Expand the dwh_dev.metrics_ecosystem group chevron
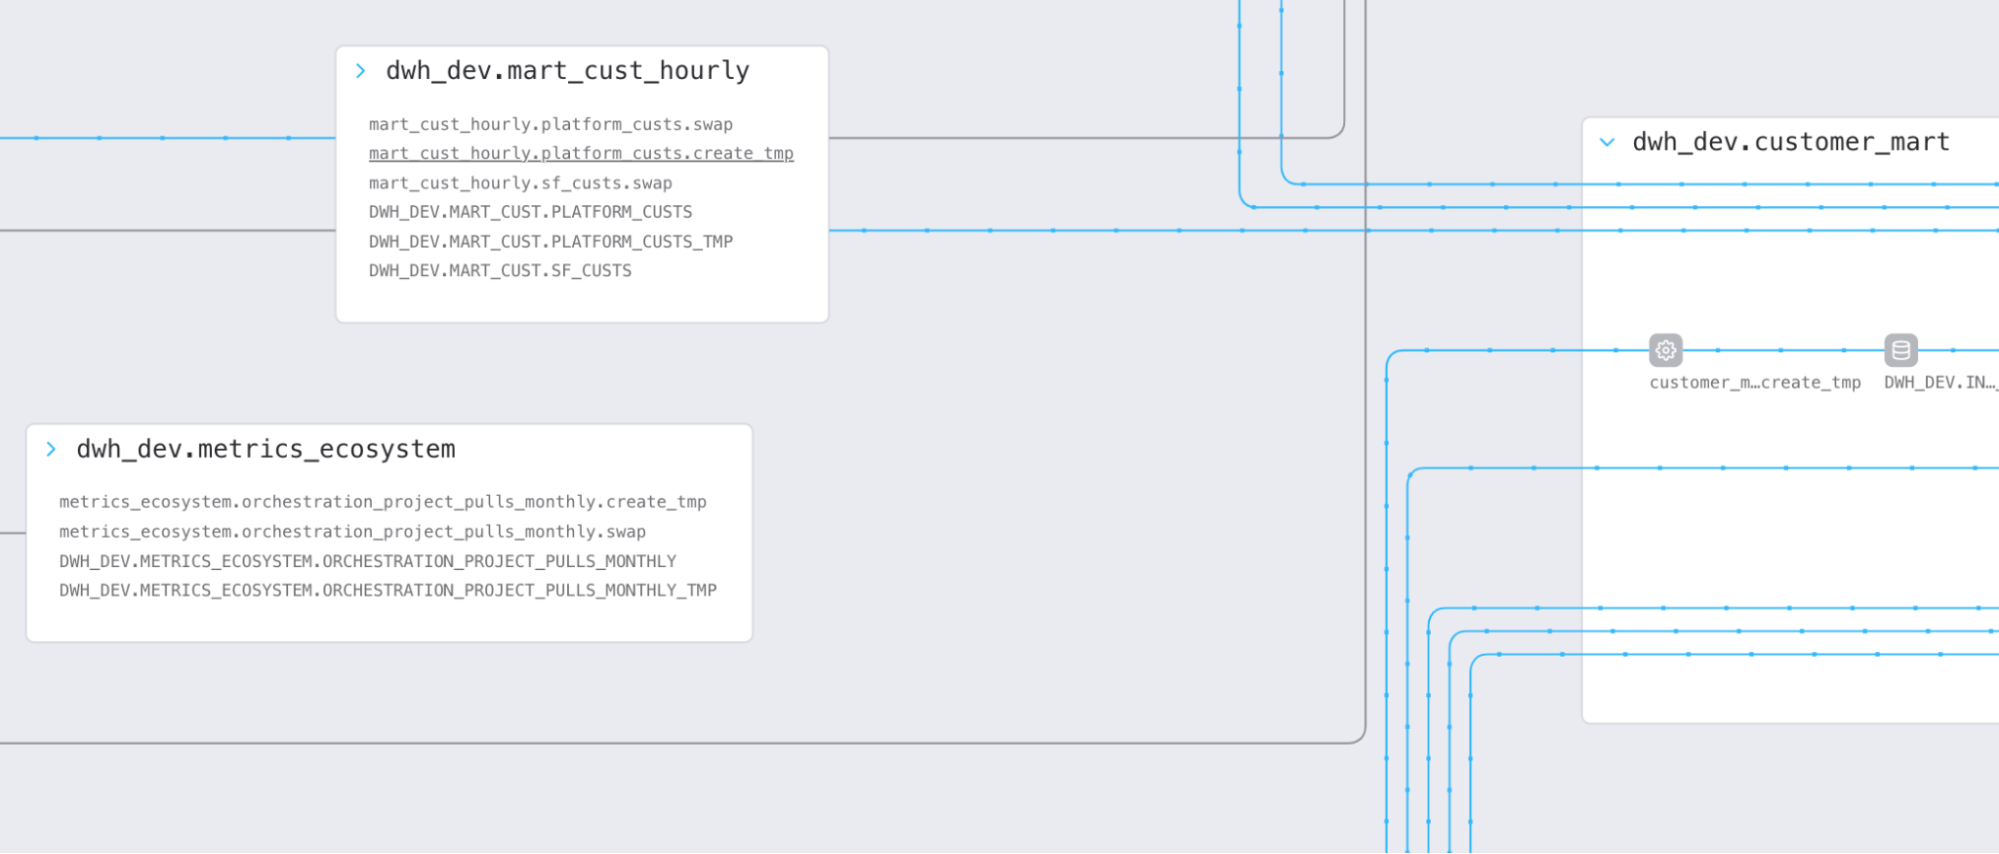 pyautogui.click(x=51, y=450)
